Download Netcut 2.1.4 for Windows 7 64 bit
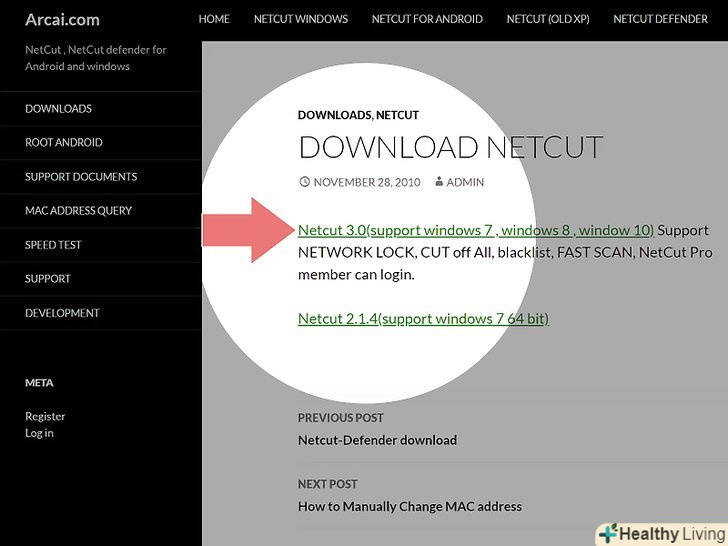This screenshot has width=728, height=546. click(x=423, y=319)
